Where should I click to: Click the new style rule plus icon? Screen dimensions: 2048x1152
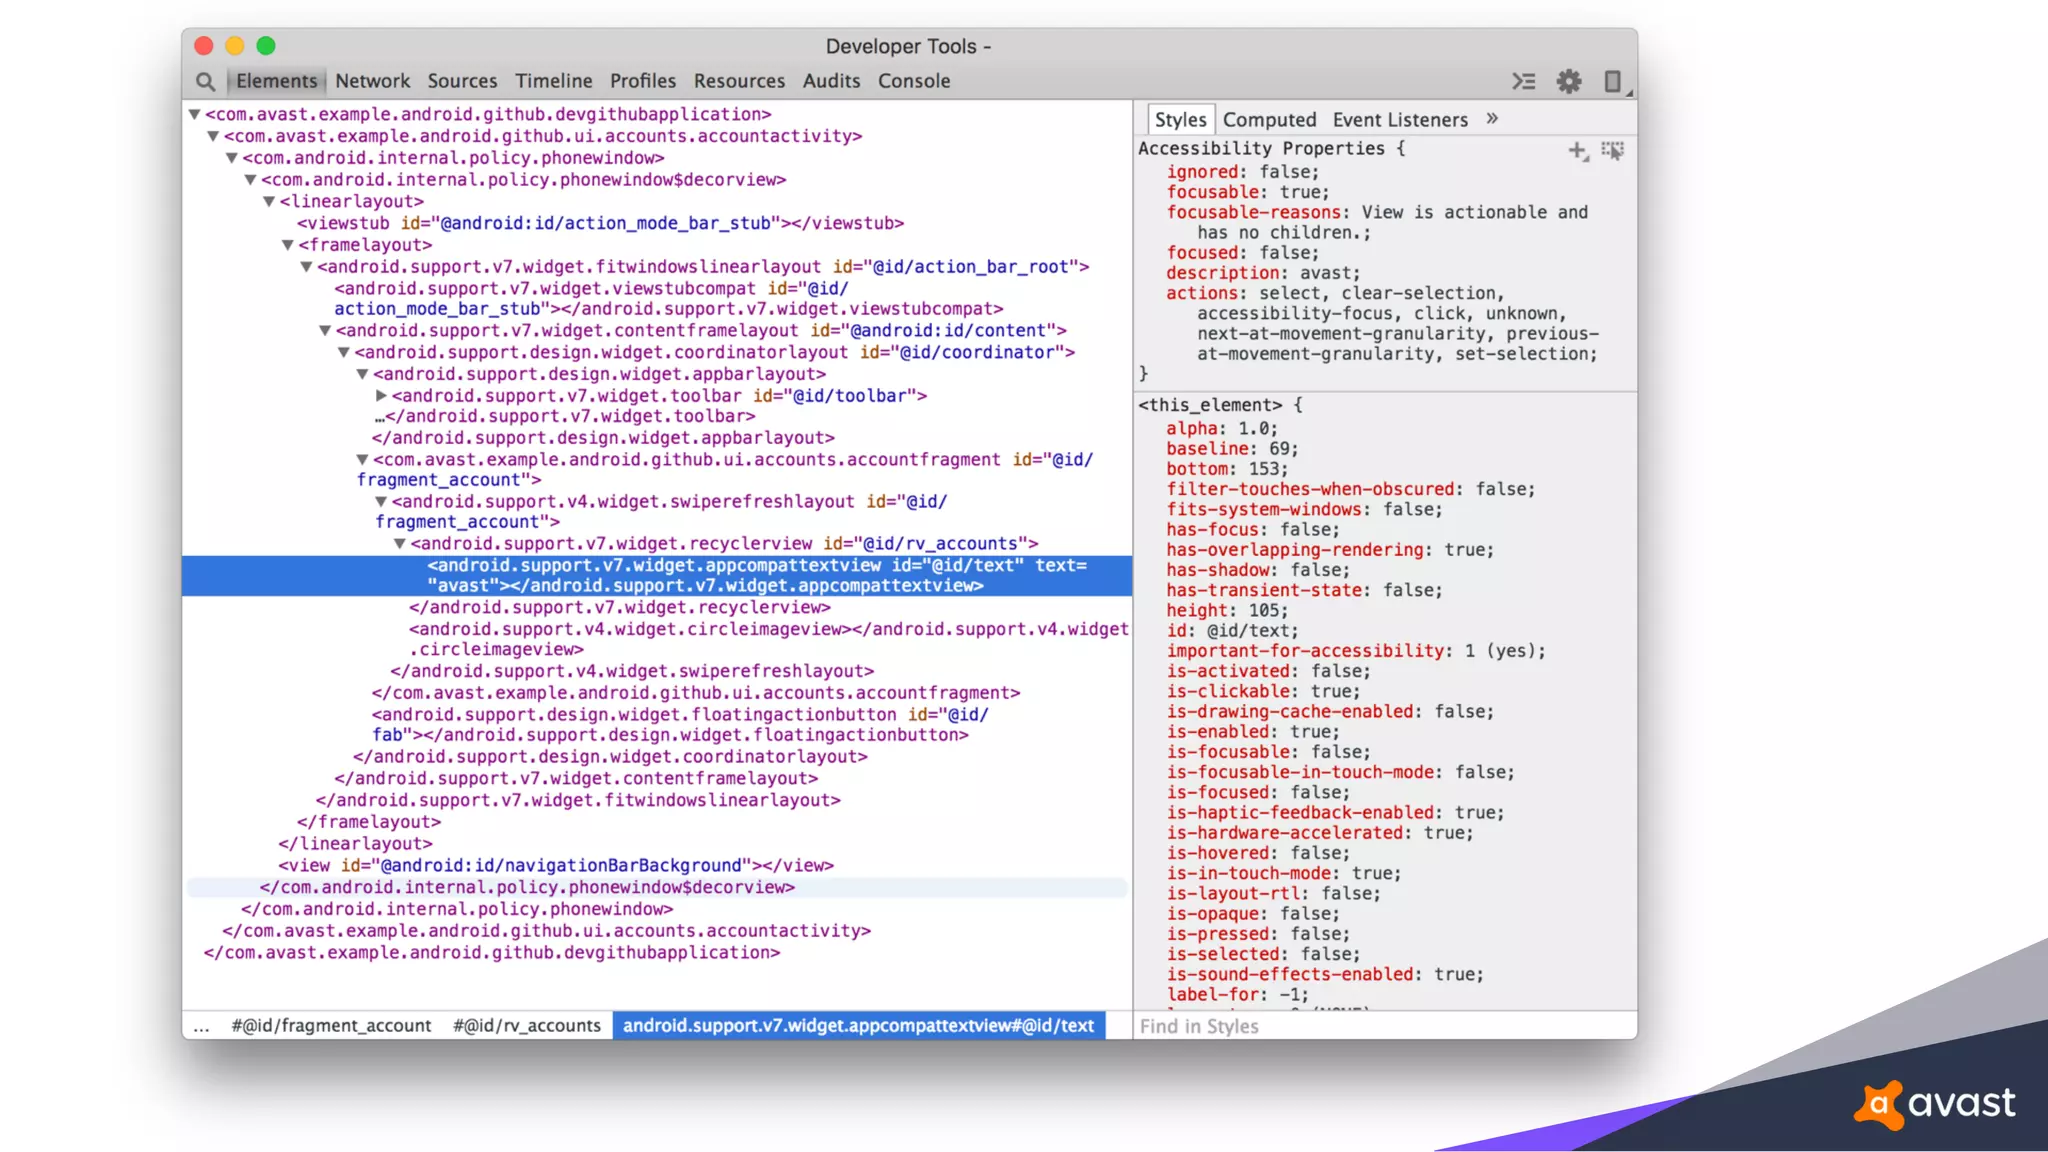click(x=1577, y=150)
